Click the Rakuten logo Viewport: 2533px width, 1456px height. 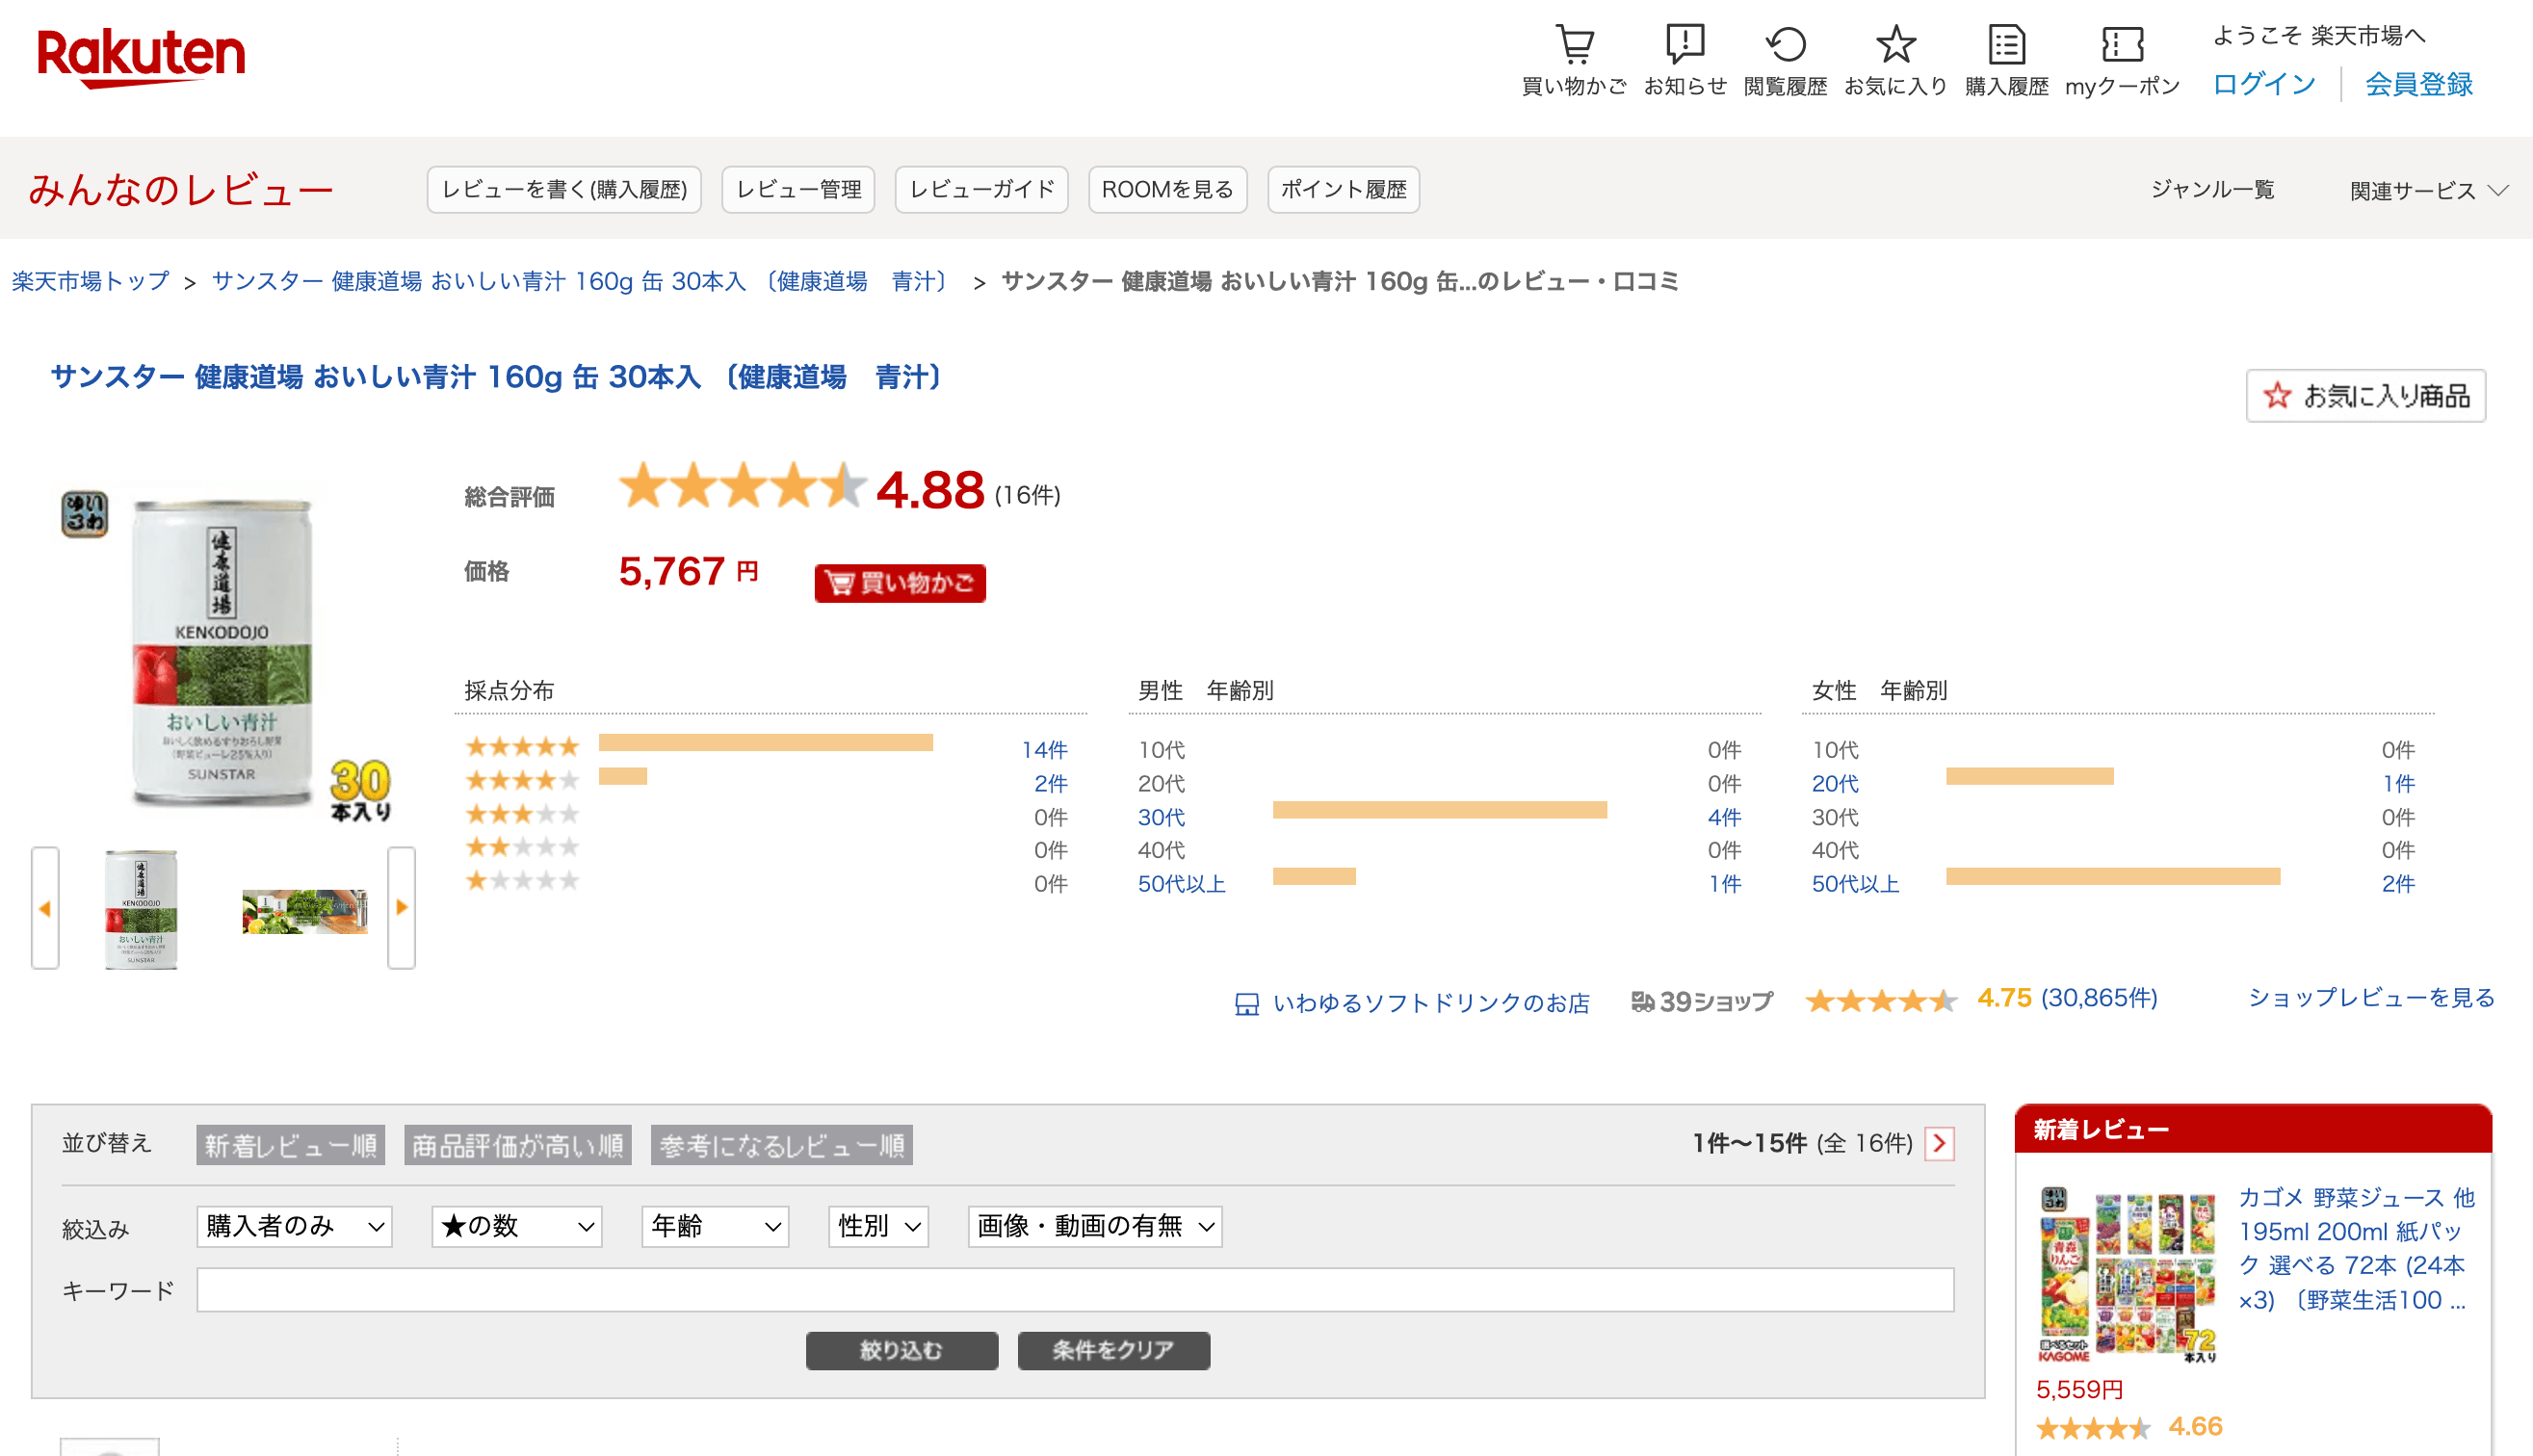pyautogui.click(x=141, y=57)
